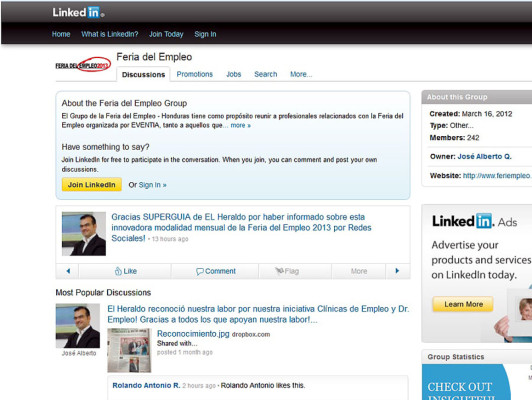The image size is (532, 400).
Task: Comment on the SUPERGUIA discussion post
Action: coord(215,271)
